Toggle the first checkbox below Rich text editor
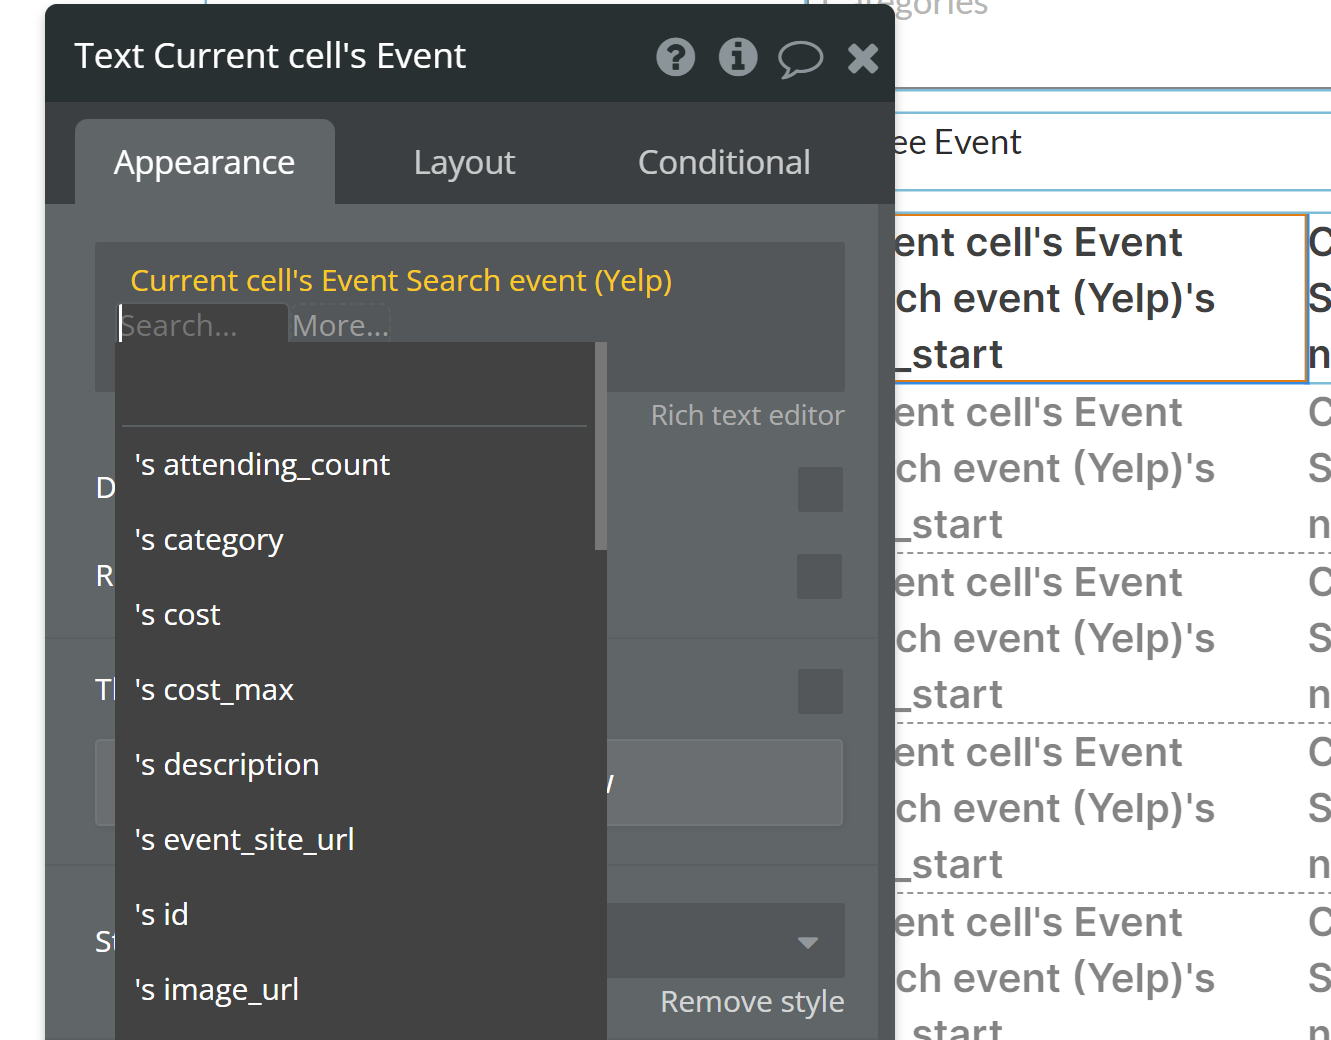 [820, 489]
